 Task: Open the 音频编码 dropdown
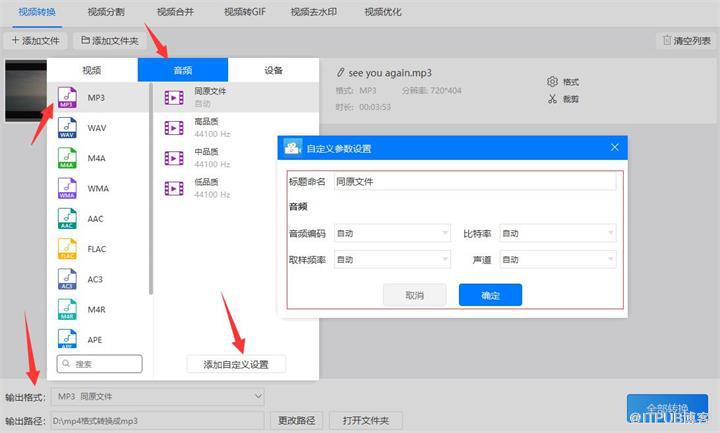tap(393, 233)
